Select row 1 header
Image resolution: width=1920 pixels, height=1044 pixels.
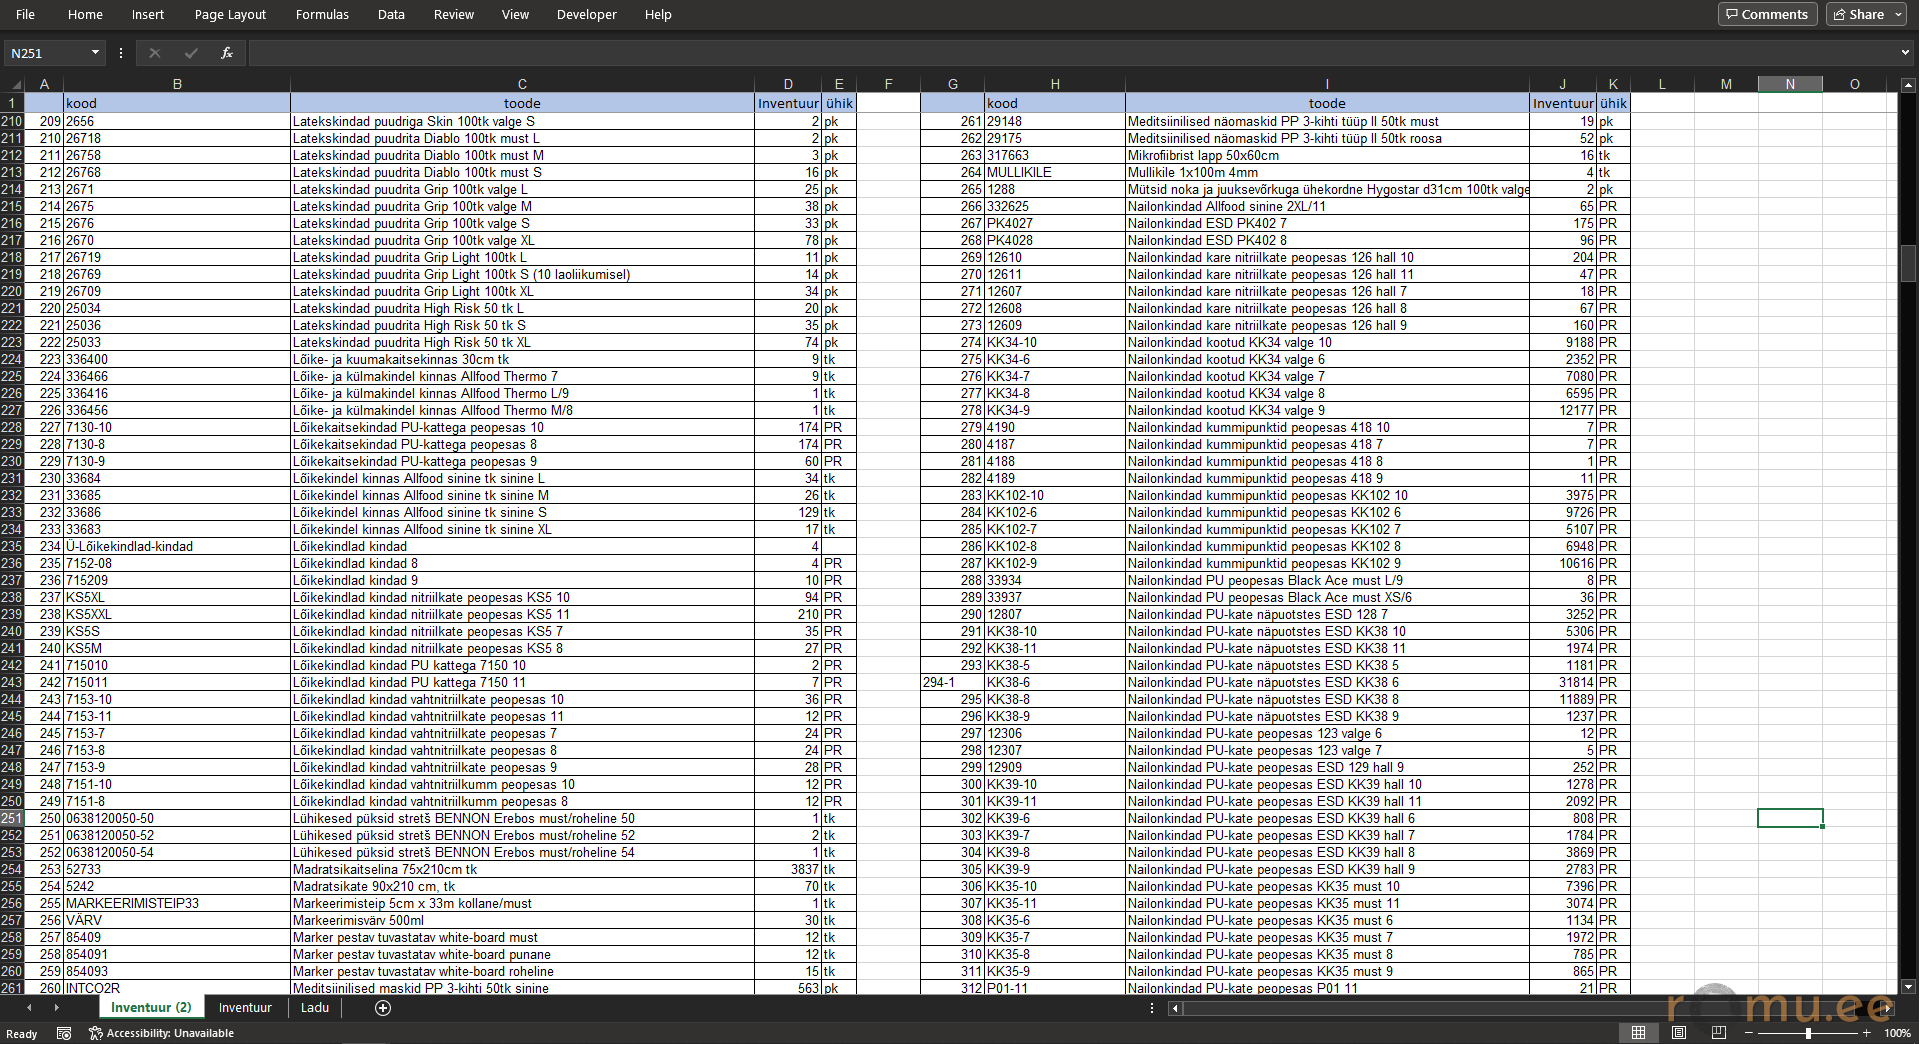pos(12,103)
